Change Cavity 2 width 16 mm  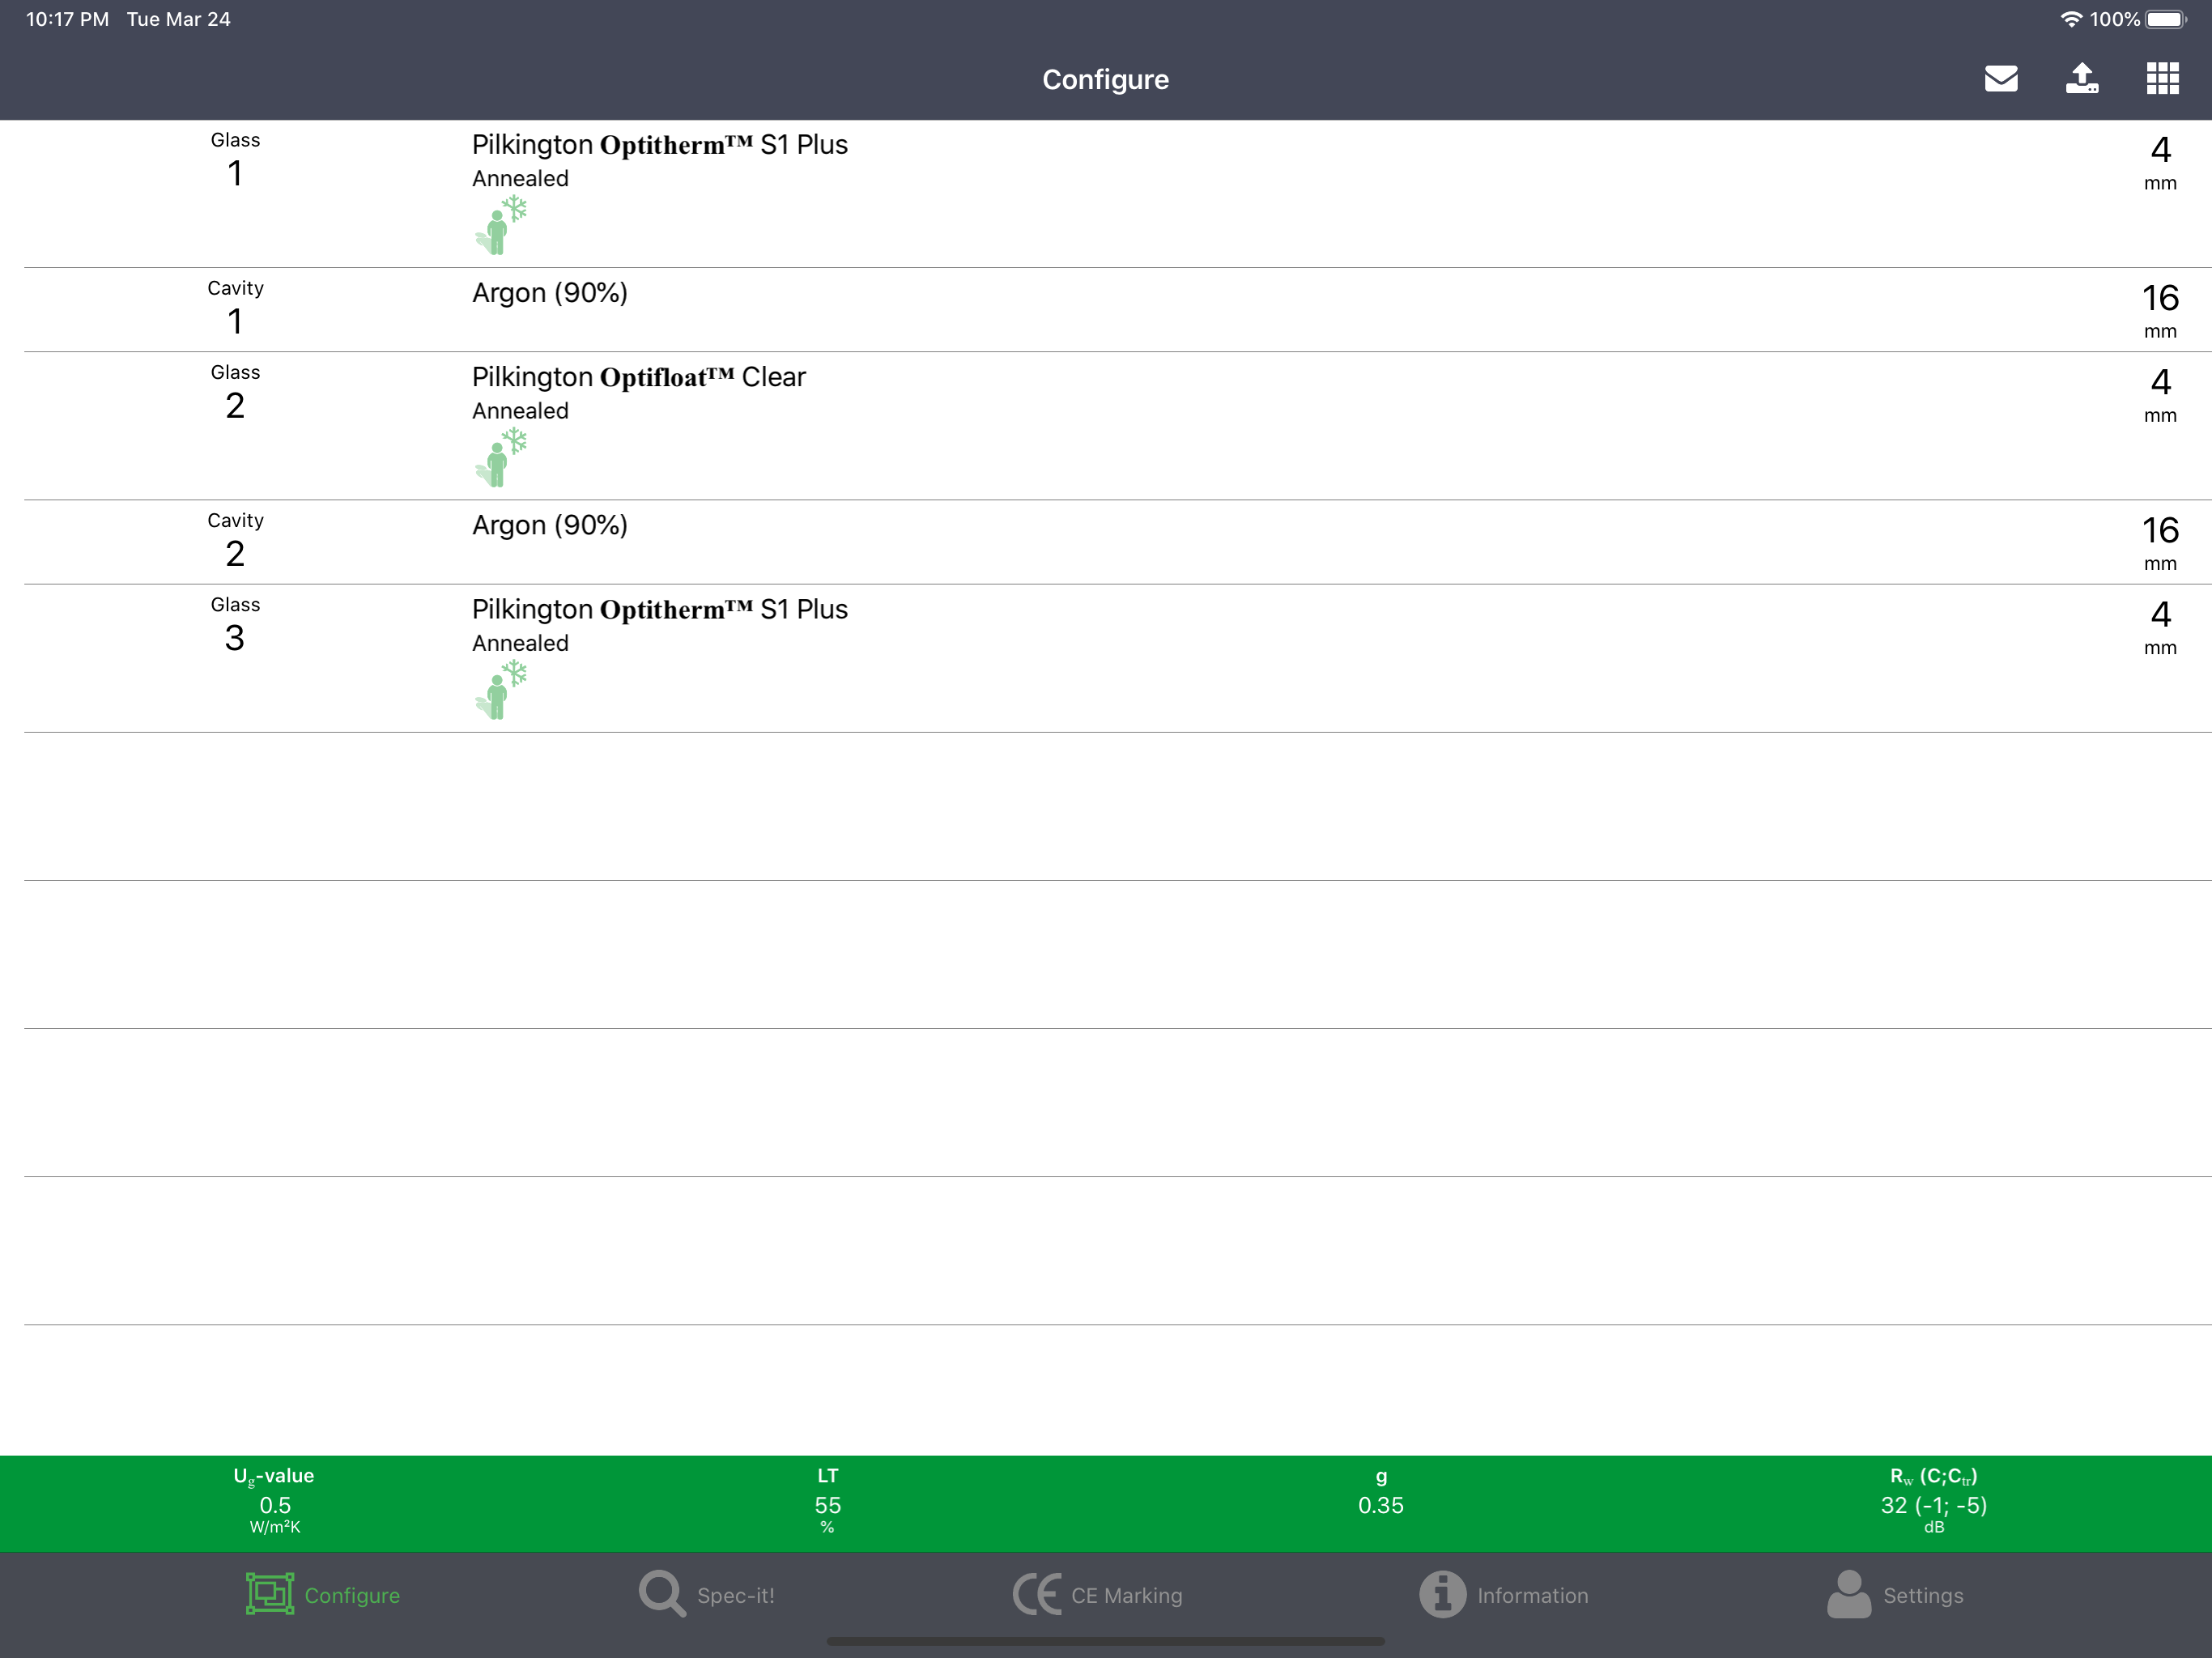click(2160, 542)
